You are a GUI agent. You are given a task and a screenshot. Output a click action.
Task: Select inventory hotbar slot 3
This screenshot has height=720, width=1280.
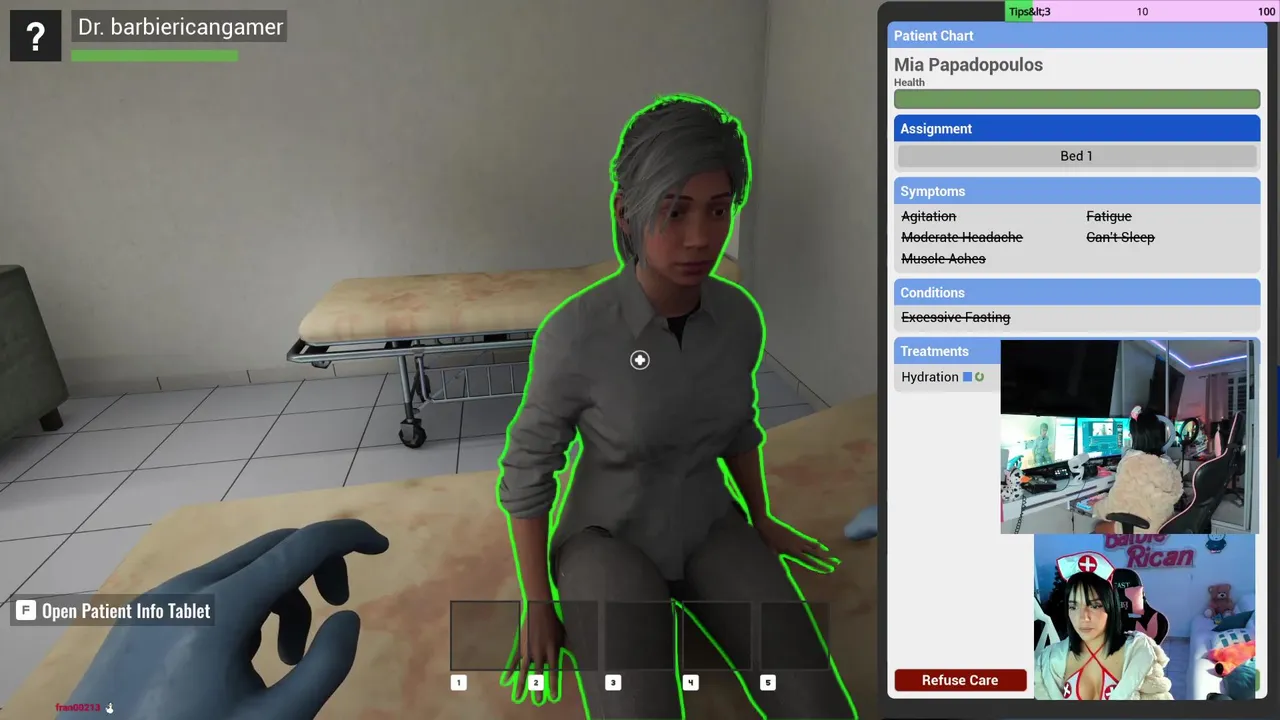(x=640, y=635)
